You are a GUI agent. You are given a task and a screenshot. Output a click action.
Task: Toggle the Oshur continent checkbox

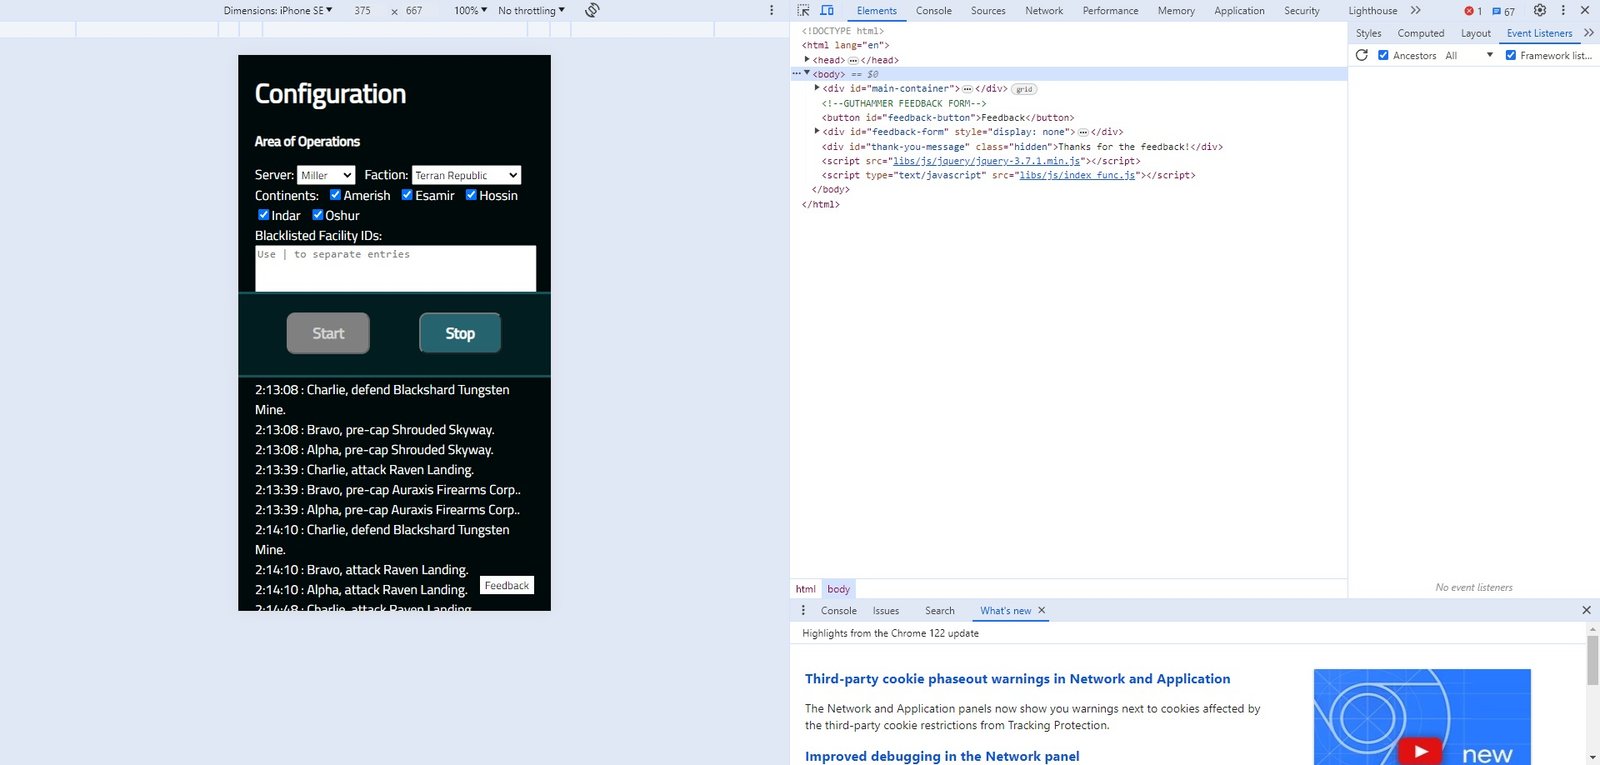[x=317, y=215]
